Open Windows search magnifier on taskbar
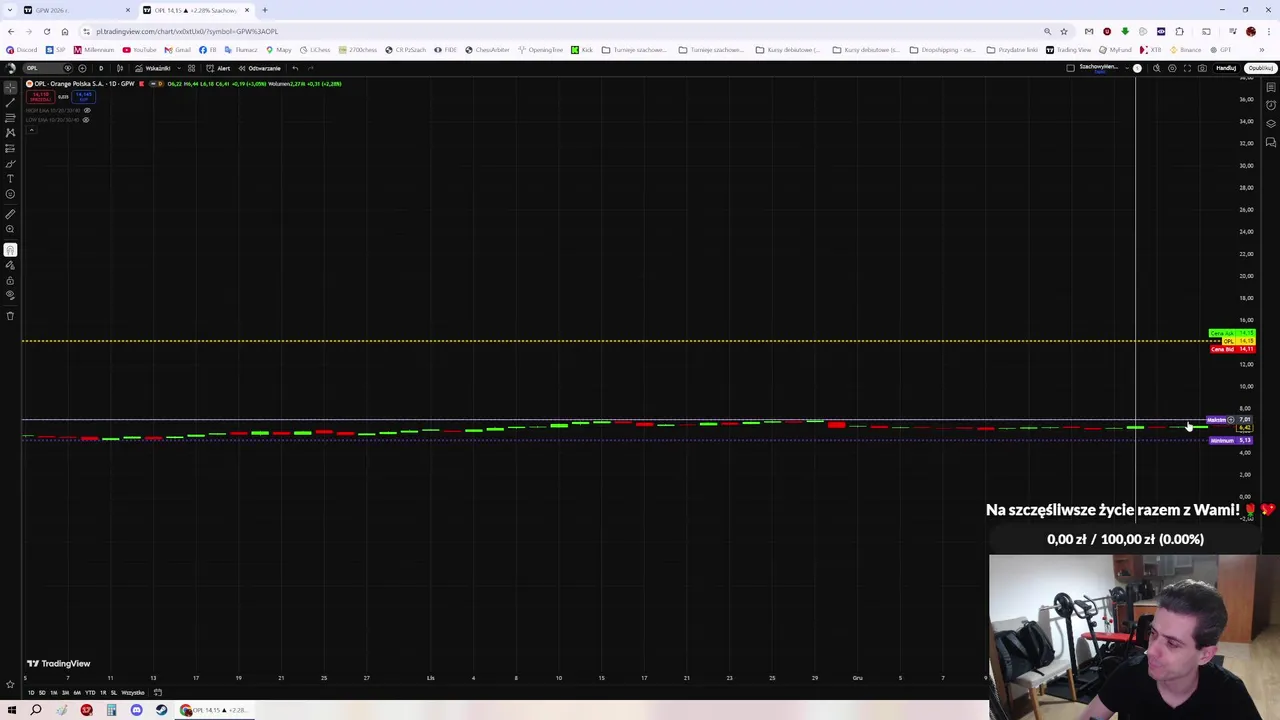 [x=36, y=710]
